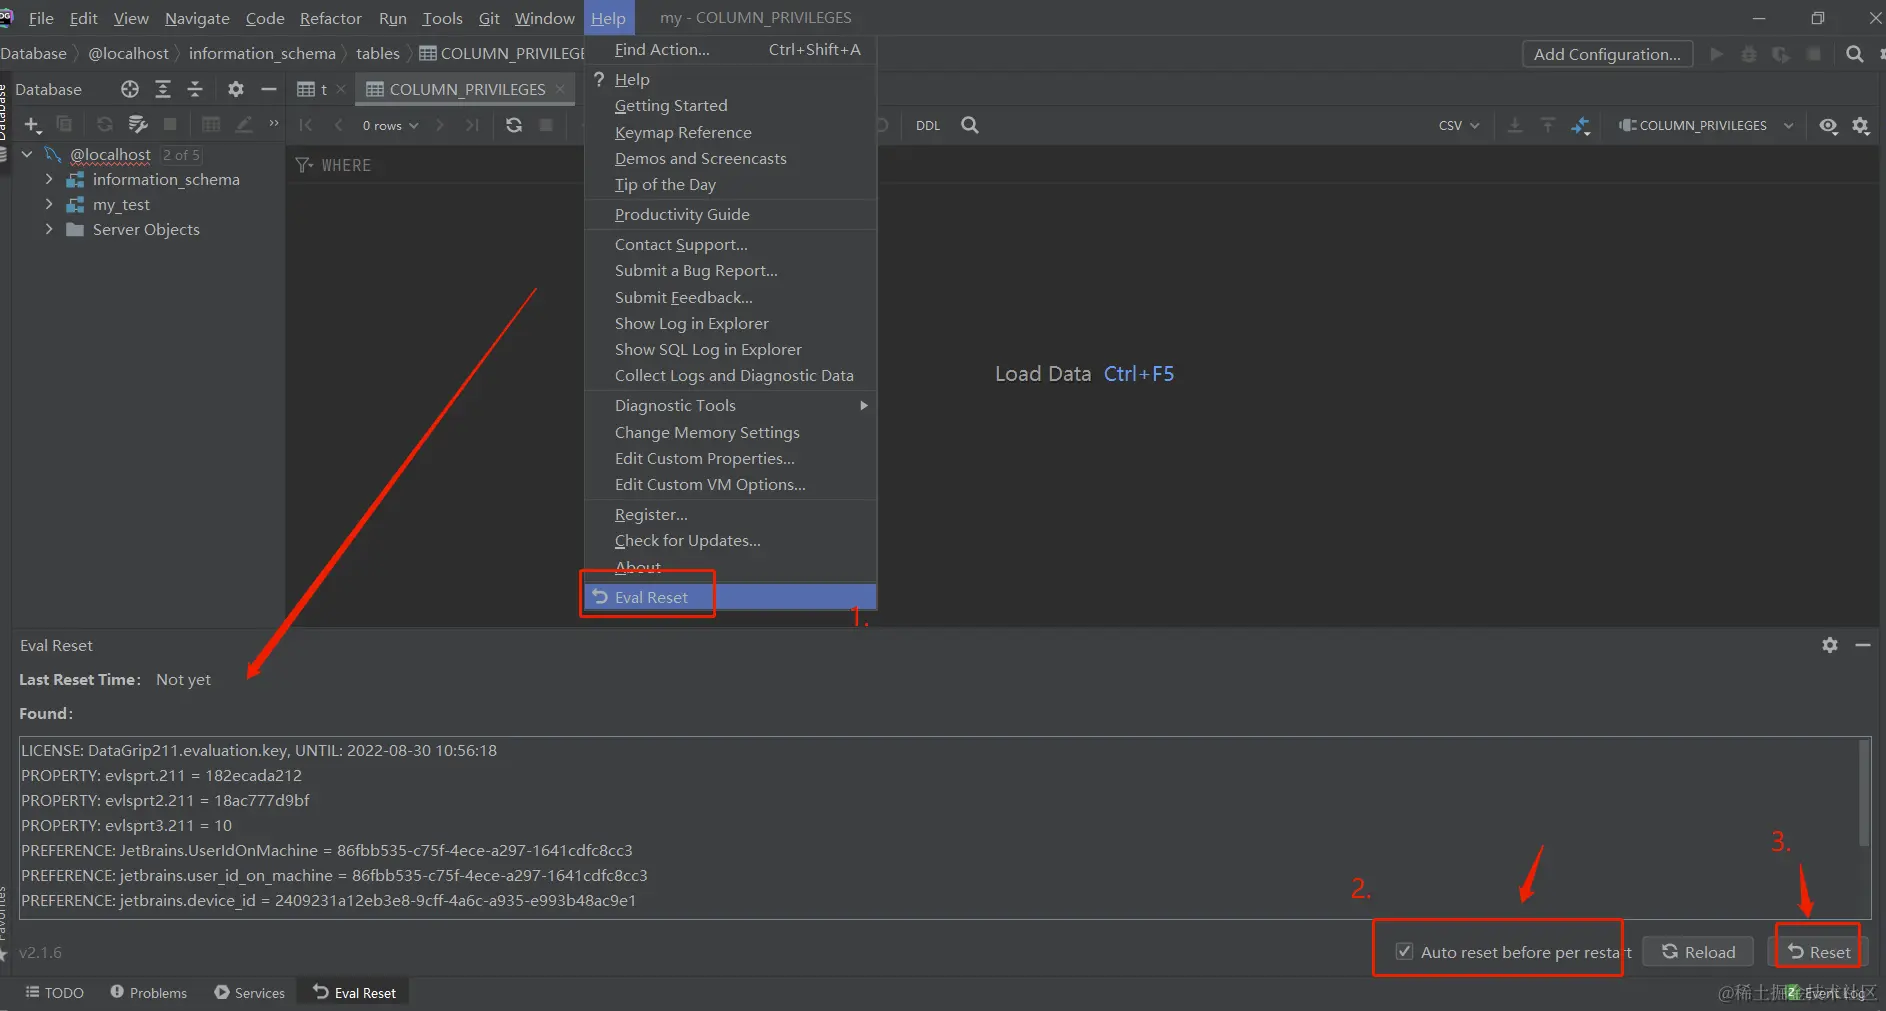The width and height of the screenshot is (1886, 1011).
Task: Select Eval Reset in the Help menu
Action: pos(730,597)
